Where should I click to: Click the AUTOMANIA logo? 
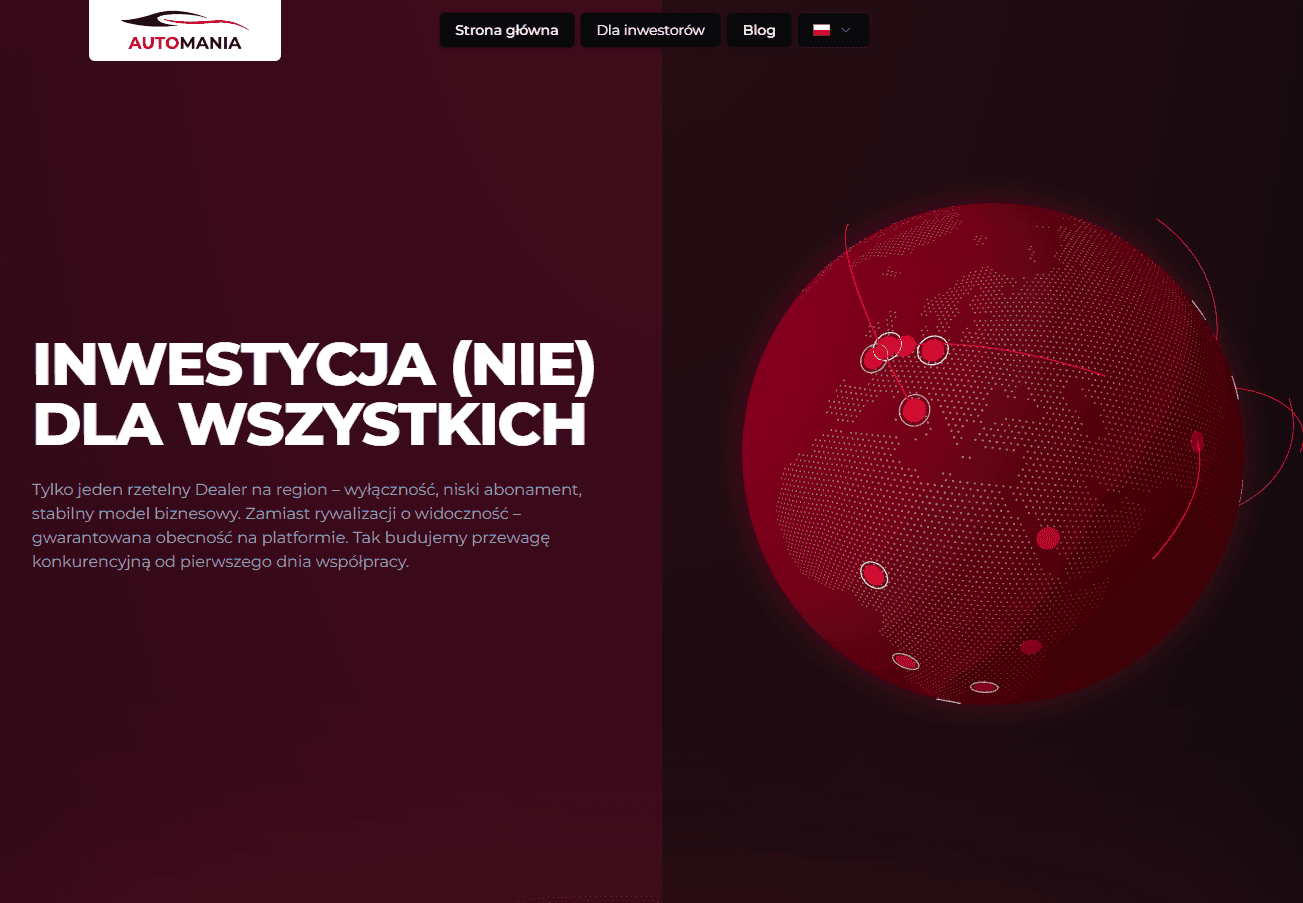point(184,30)
